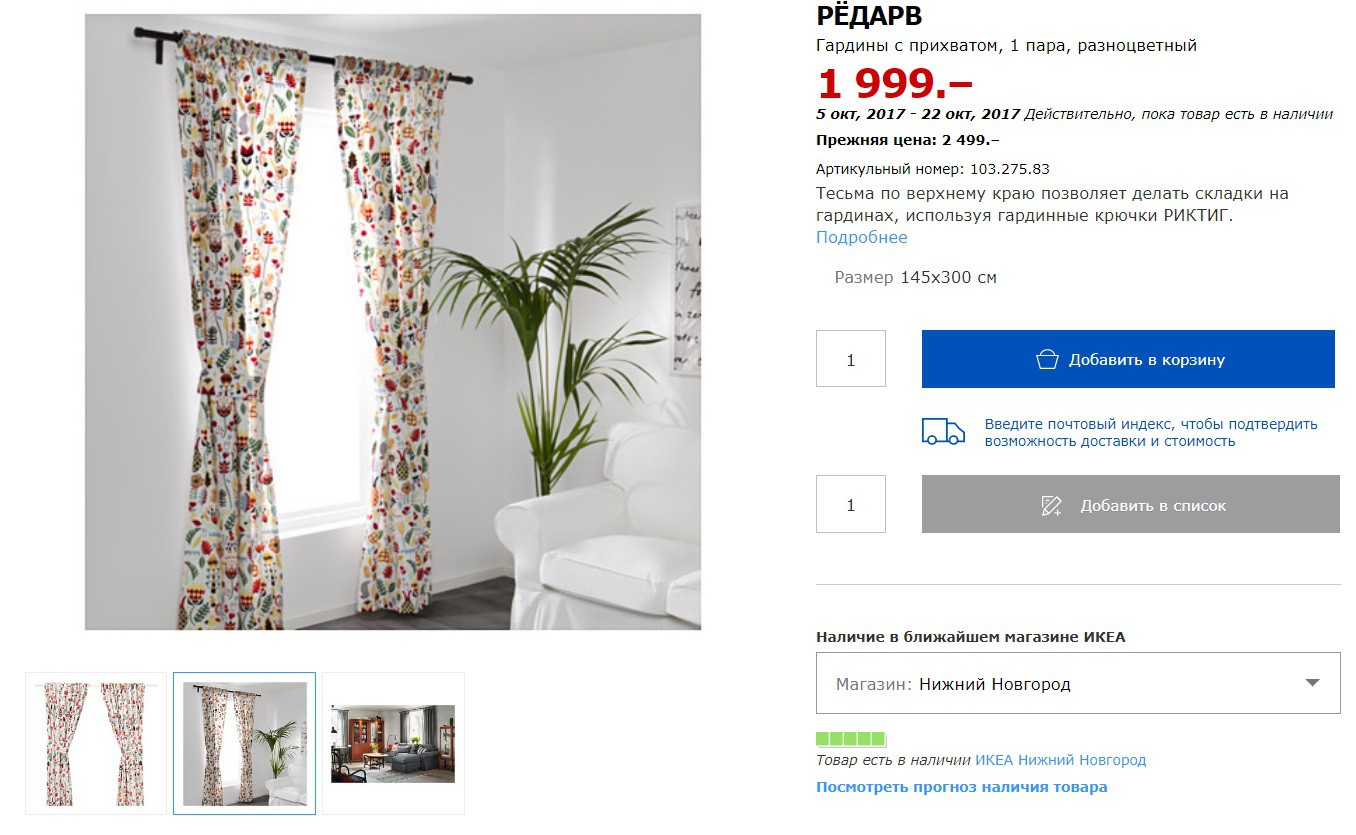The height and width of the screenshot is (835, 1356).
Task: Click the РЁДАРВ product title
Action: tap(869, 16)
